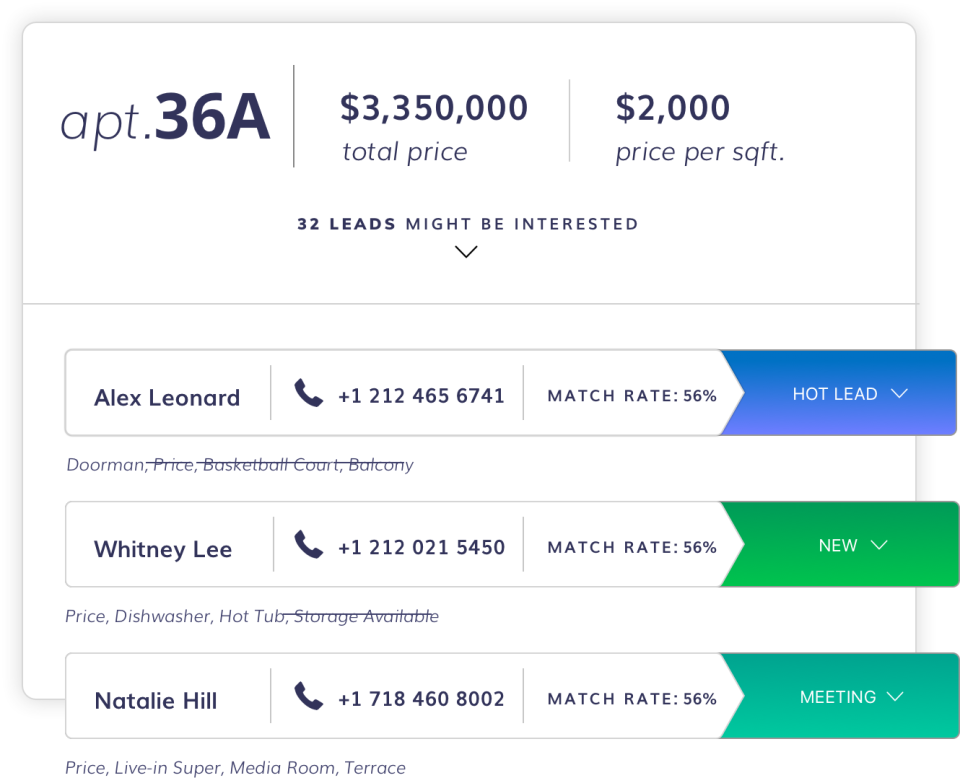Click the phone icon for Natalie Hill
The image size is (960, 778).
[x=309, y=696]
